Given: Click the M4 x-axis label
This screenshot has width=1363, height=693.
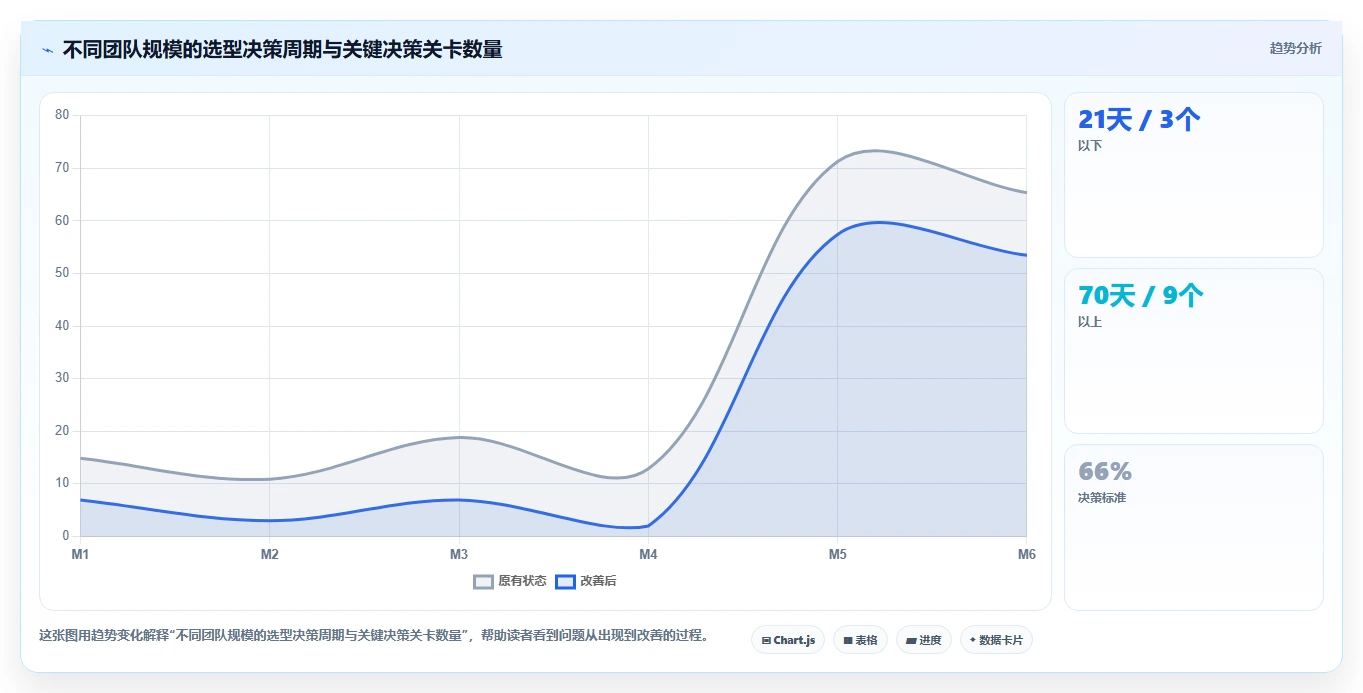Looking at the screenshot, I should click(x=648, y=554).
